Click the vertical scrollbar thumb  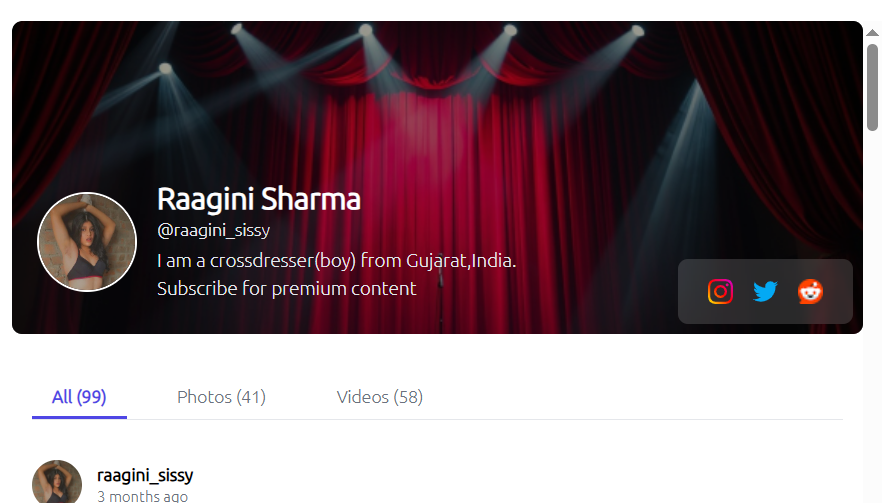coord(872,88)
